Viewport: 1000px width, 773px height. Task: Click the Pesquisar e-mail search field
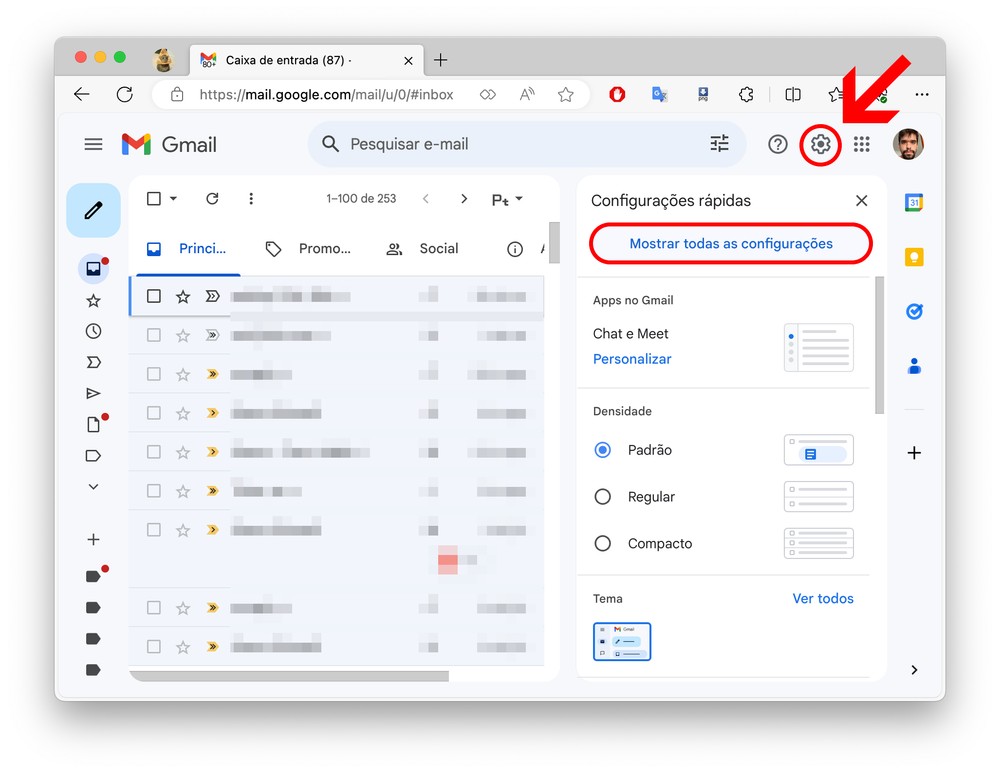click(527, 144)
